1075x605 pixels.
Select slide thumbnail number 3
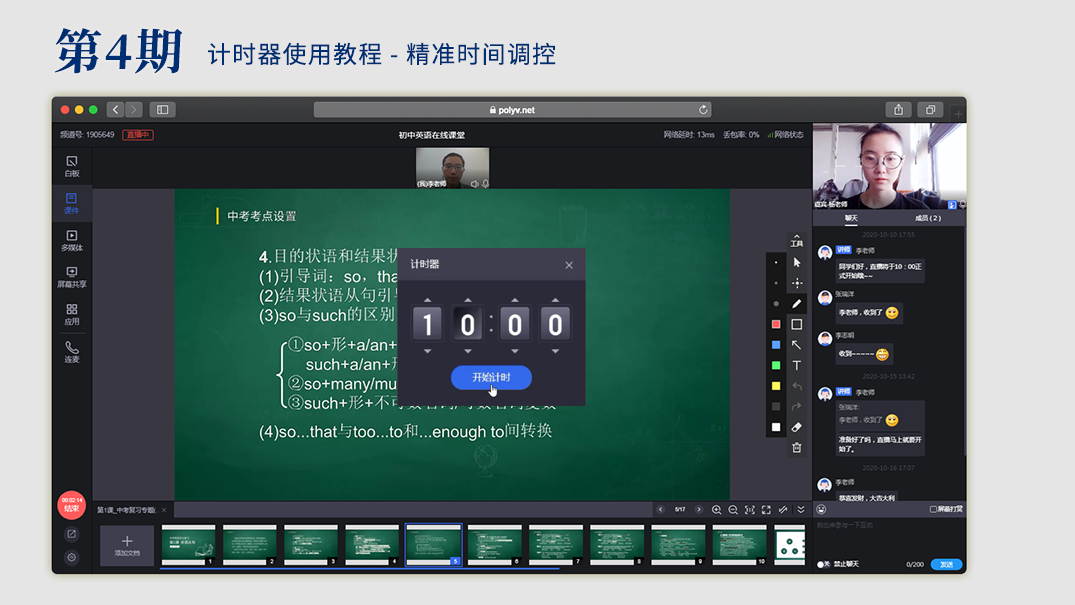pos(311,545)
